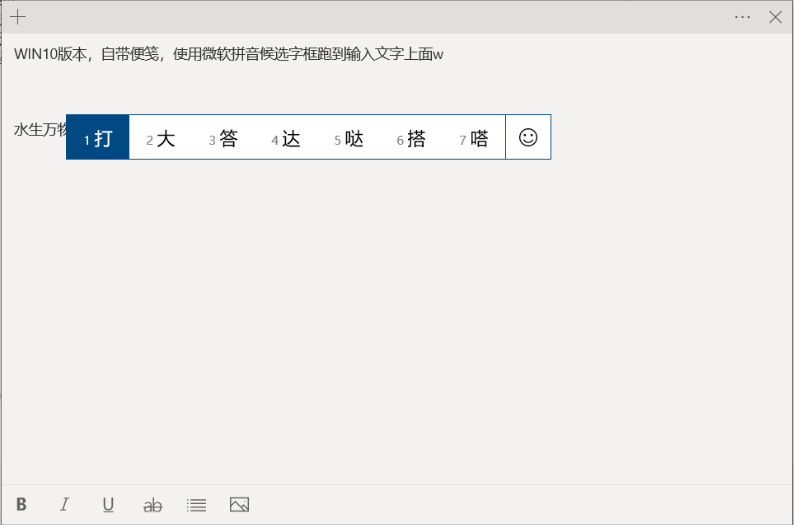Image resolution: width=794 pixels, height=525 pixels.
Task: Choose IME candidate 3 答
Action: click(x=223, y=138)
